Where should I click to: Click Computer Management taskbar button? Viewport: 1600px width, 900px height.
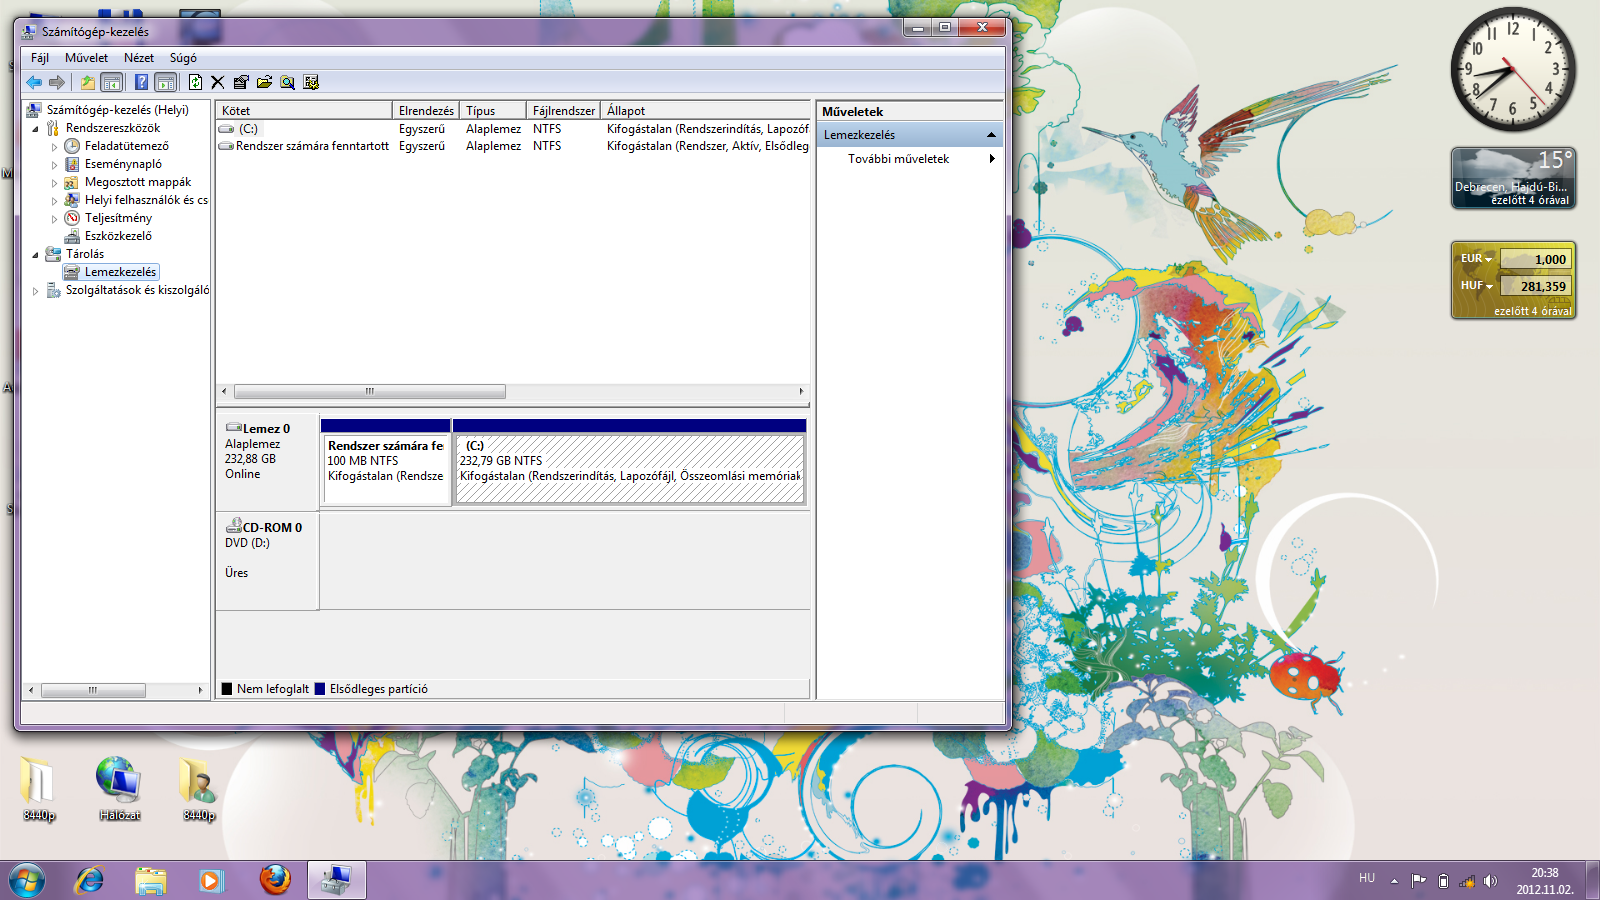coord(336,880)
